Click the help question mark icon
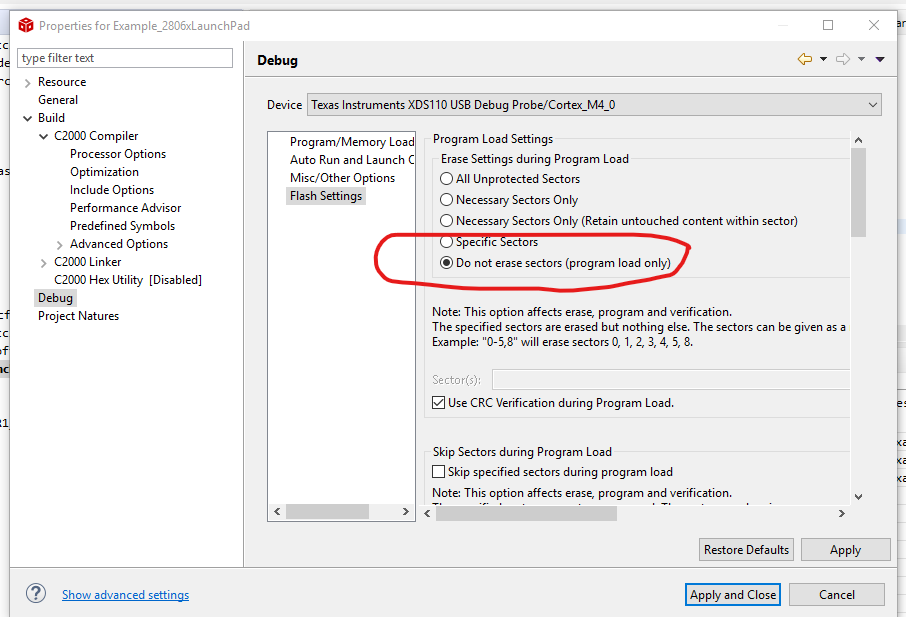Screen dimensions: 906x617 point(36,593)
